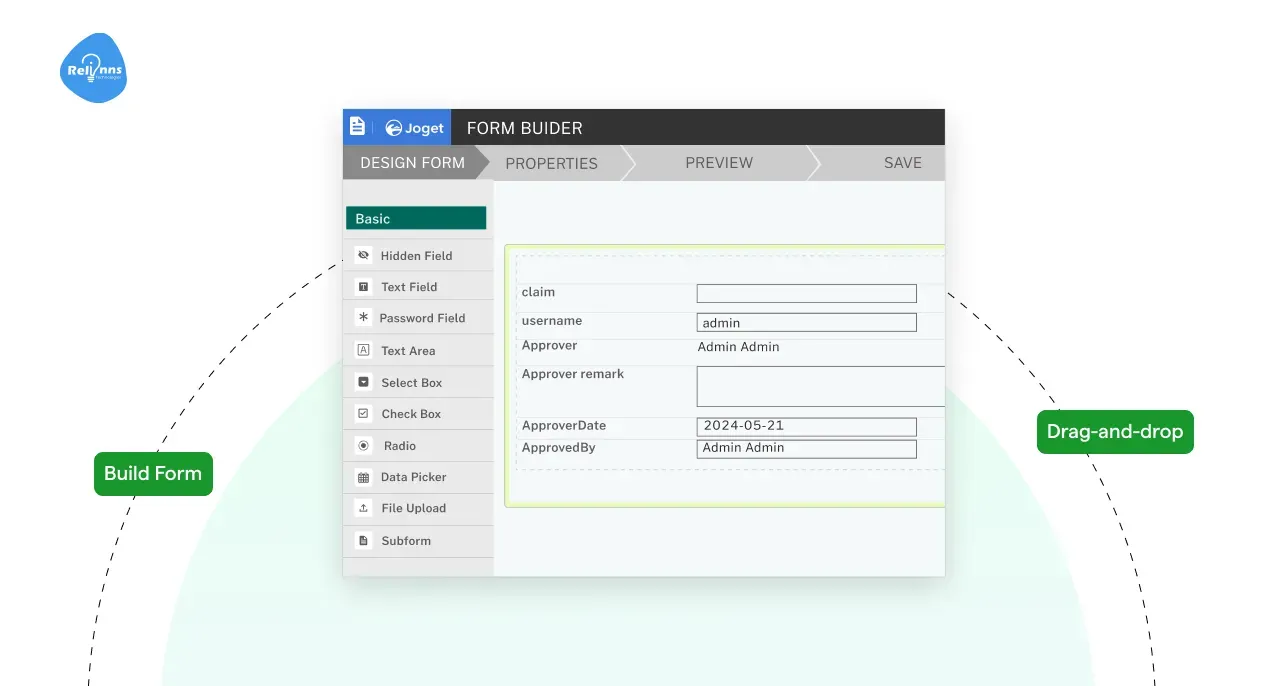Choose the Text Area element icon
Screen dimensions: 1288x686
click(363, 350)
